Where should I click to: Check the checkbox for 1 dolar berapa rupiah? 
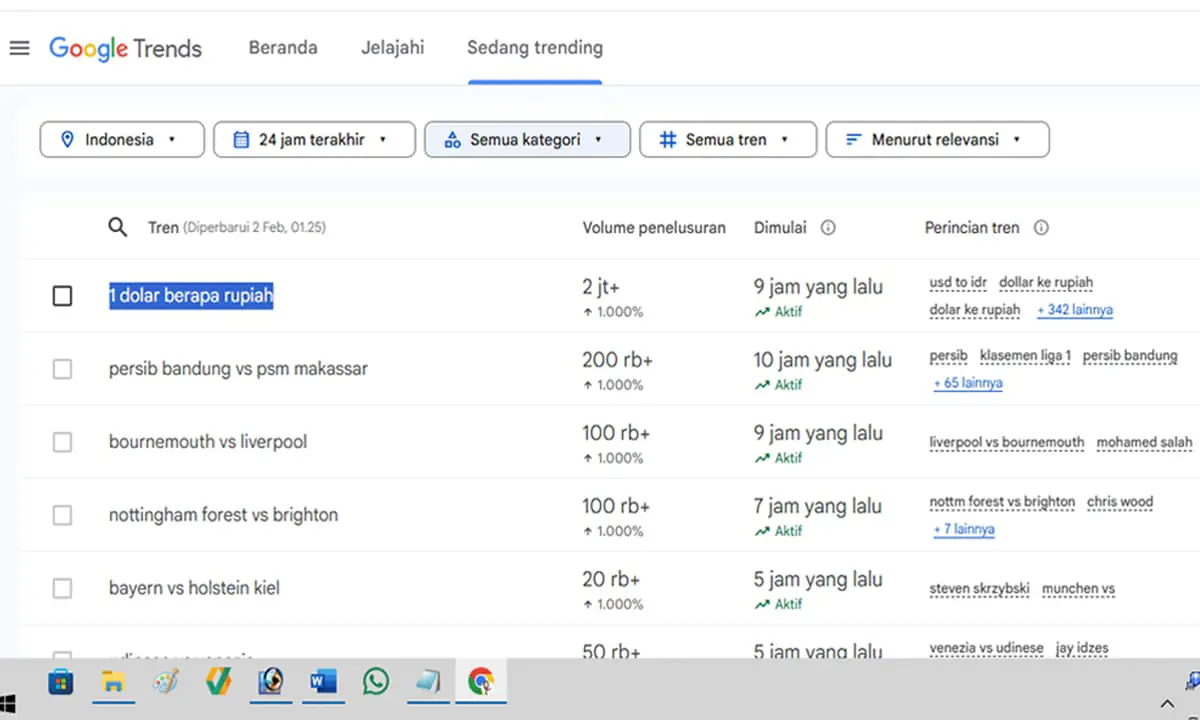tap(62, 295)
